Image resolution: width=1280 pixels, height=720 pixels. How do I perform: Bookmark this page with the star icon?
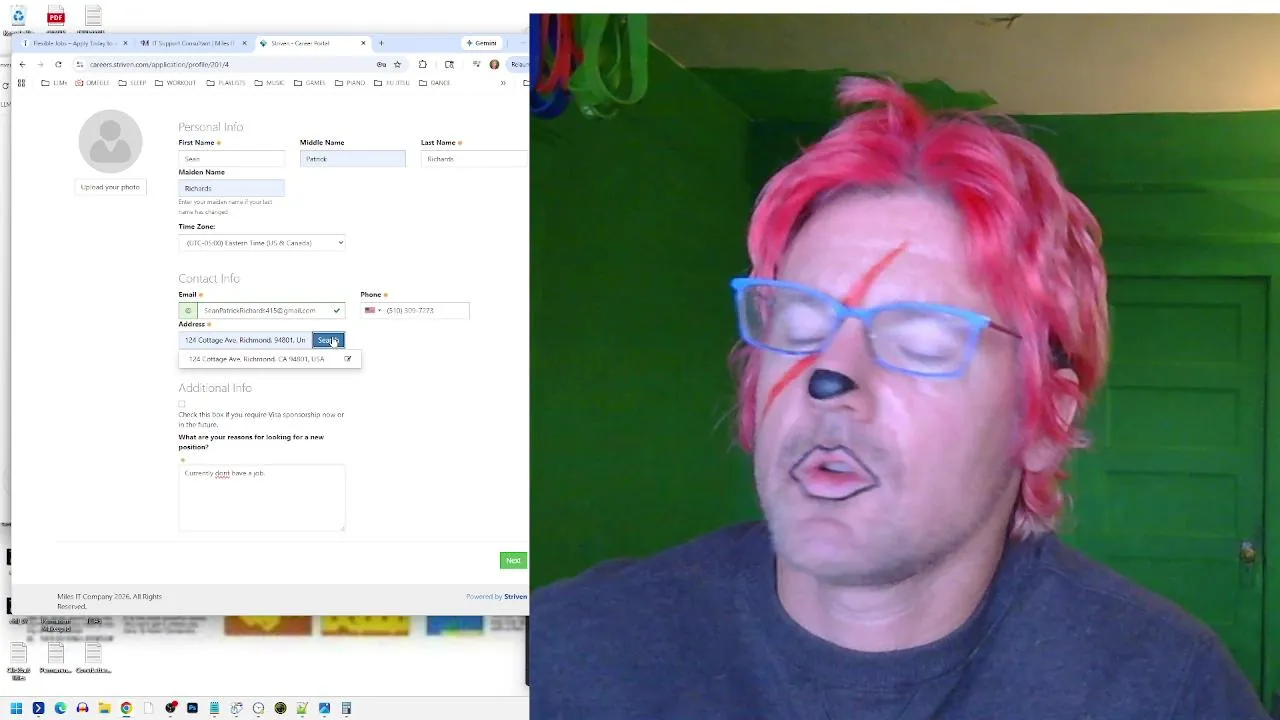(x=397, y=64)
